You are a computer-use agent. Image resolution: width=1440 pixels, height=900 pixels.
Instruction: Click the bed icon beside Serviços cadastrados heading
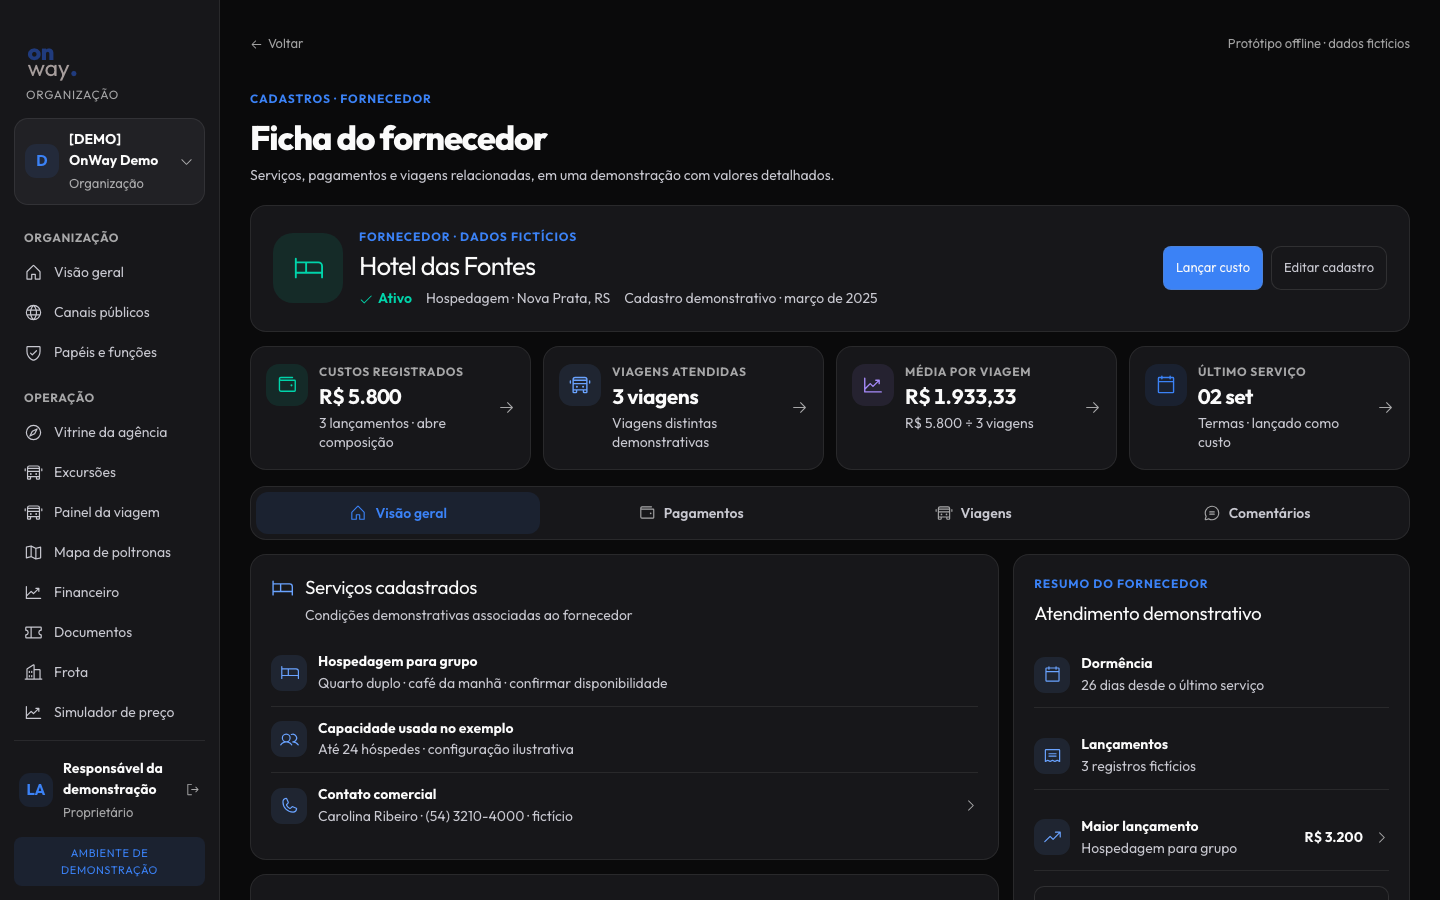(x=283, y=588)
